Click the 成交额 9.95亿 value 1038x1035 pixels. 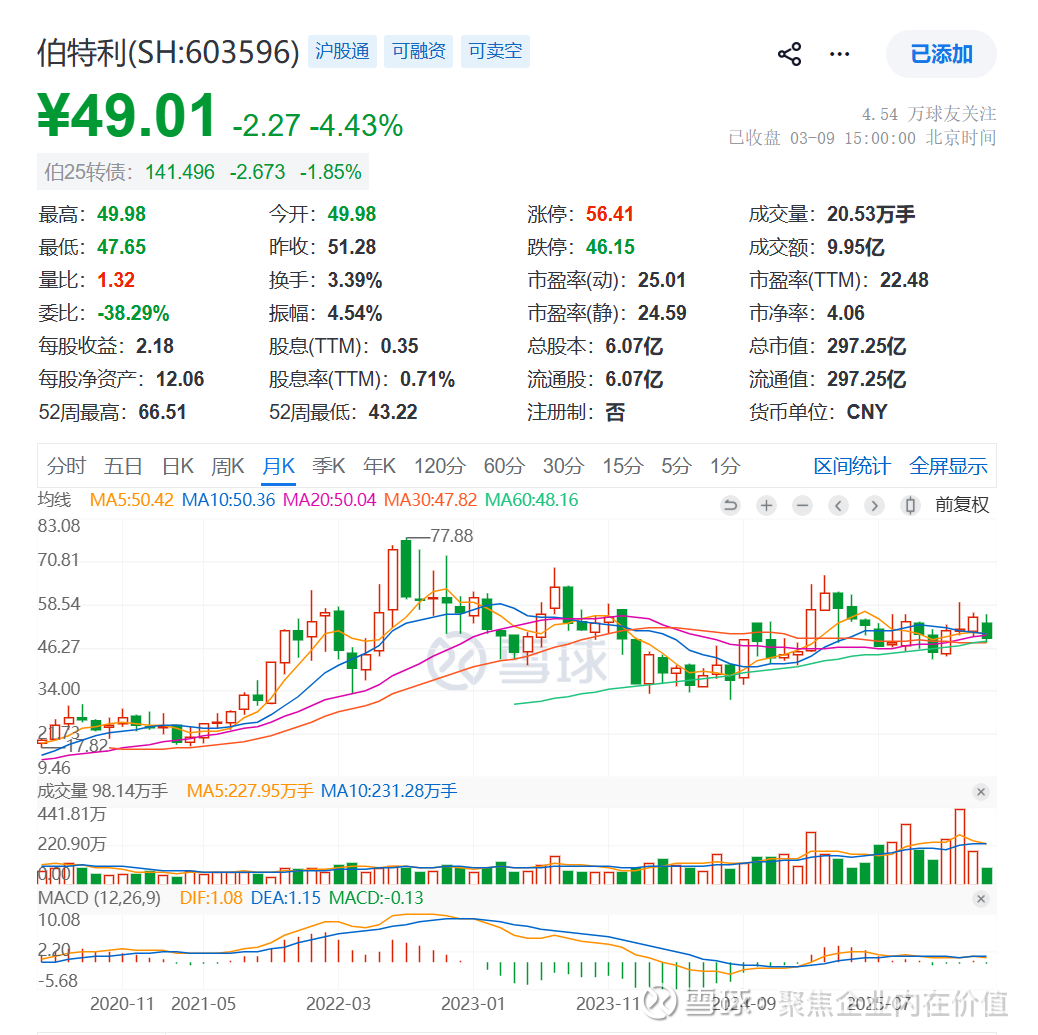[855, 247]
